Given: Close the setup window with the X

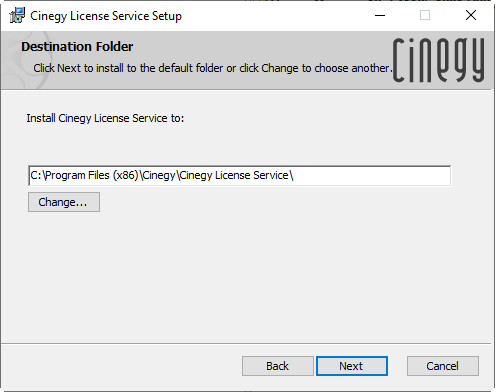Looking at the screenshot, I should coord(471,15).
